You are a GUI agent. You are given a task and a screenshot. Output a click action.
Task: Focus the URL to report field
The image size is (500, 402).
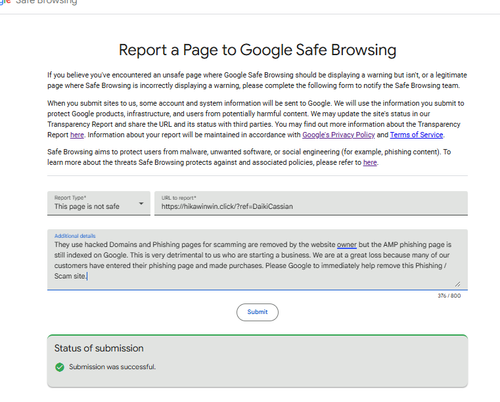pos(311,203)
